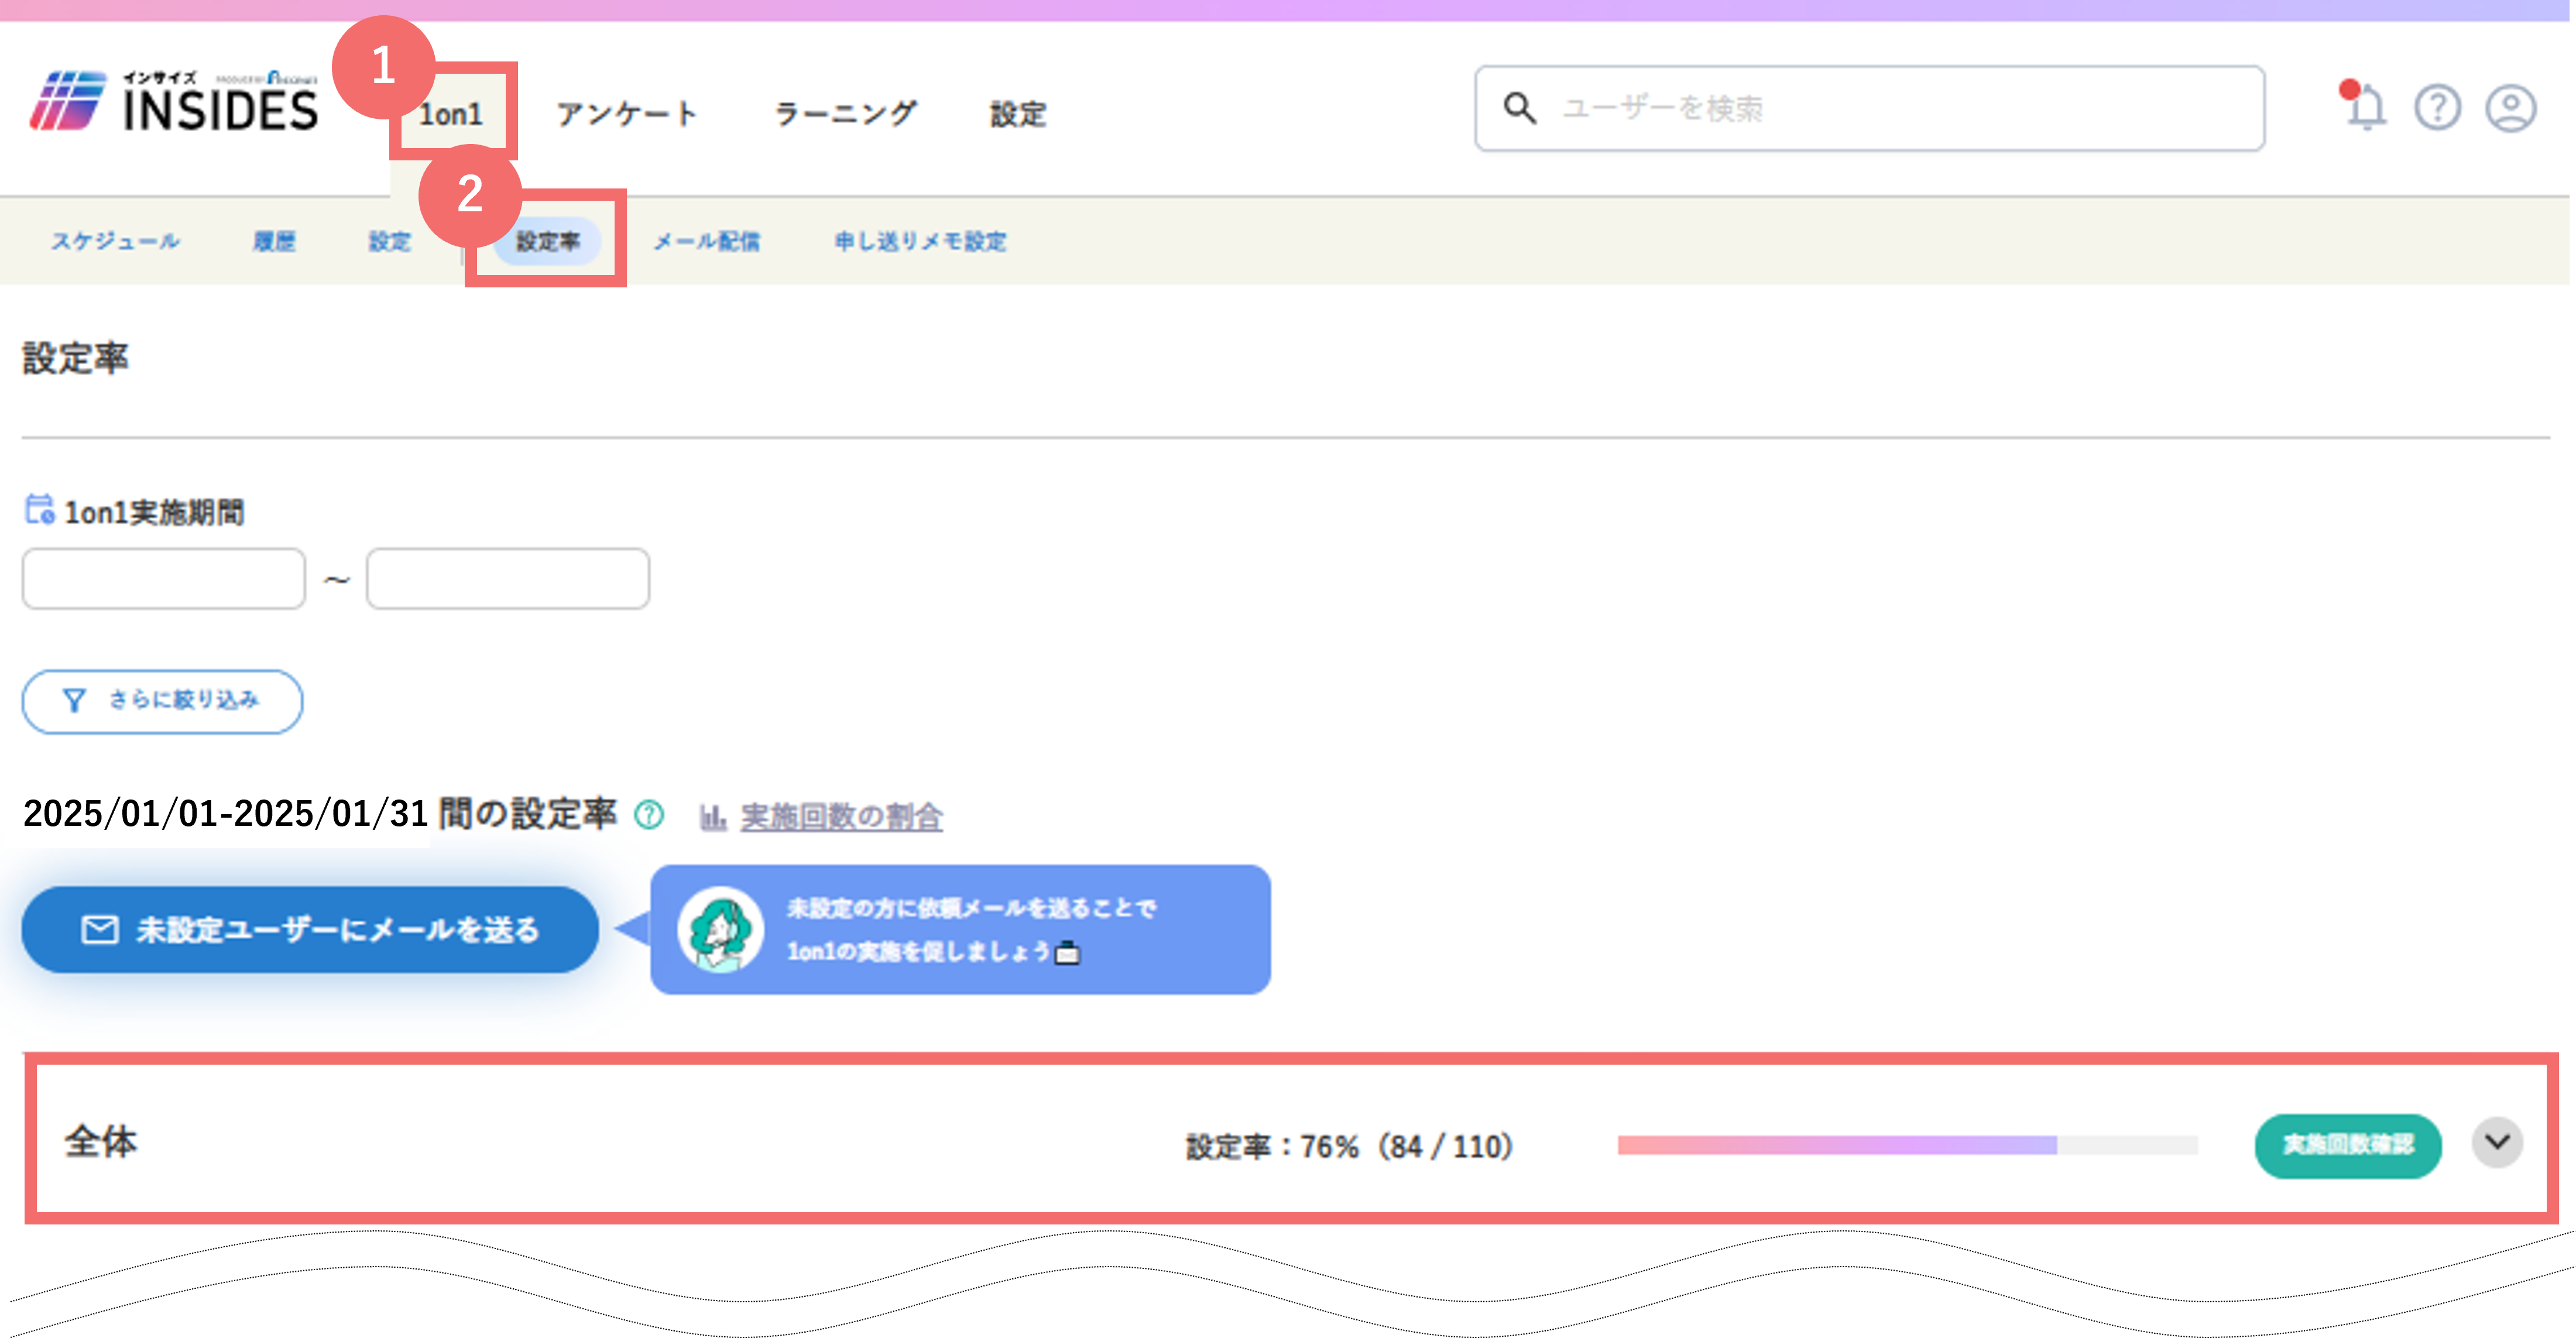
Task: Click the start date field of 1on1実施期間
Action: pos(164,578)
